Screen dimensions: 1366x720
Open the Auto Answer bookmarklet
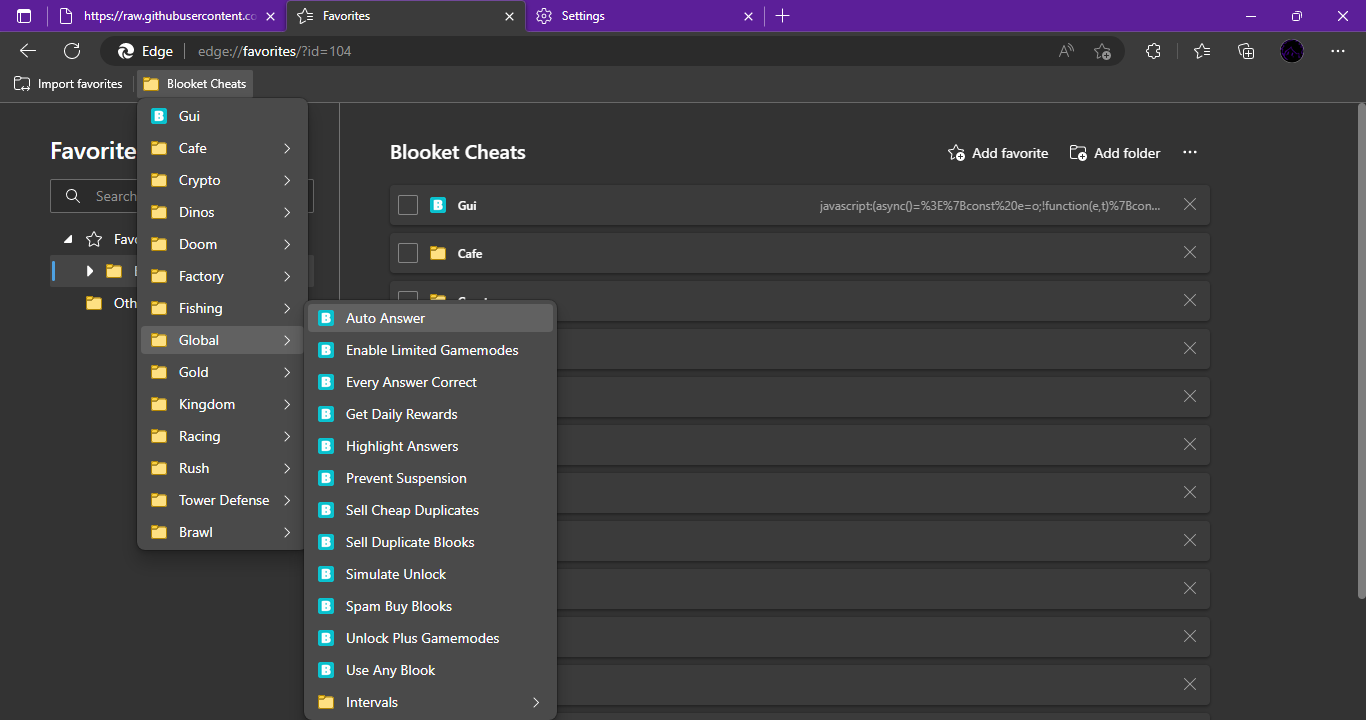coord(430,318)
